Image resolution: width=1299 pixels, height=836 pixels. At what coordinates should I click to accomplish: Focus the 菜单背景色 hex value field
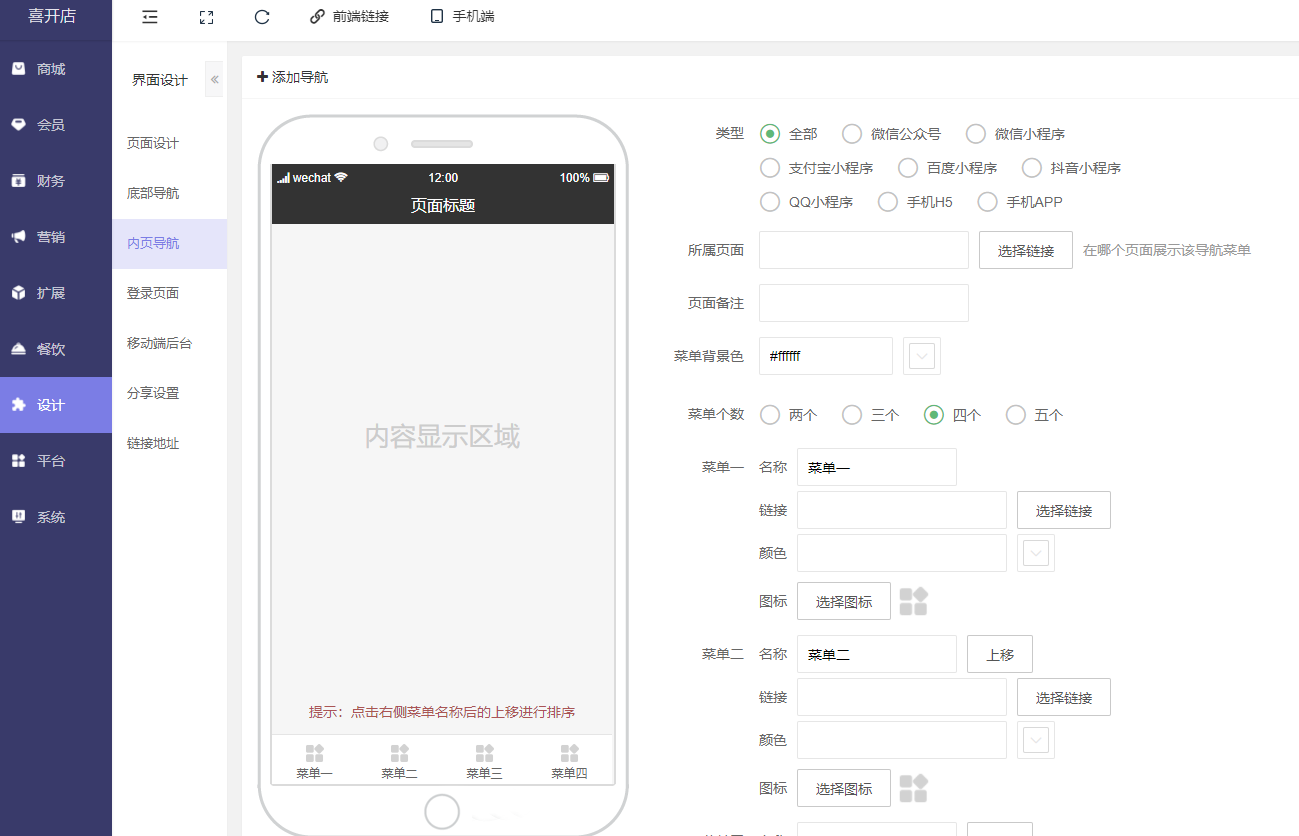coord(826,356)
